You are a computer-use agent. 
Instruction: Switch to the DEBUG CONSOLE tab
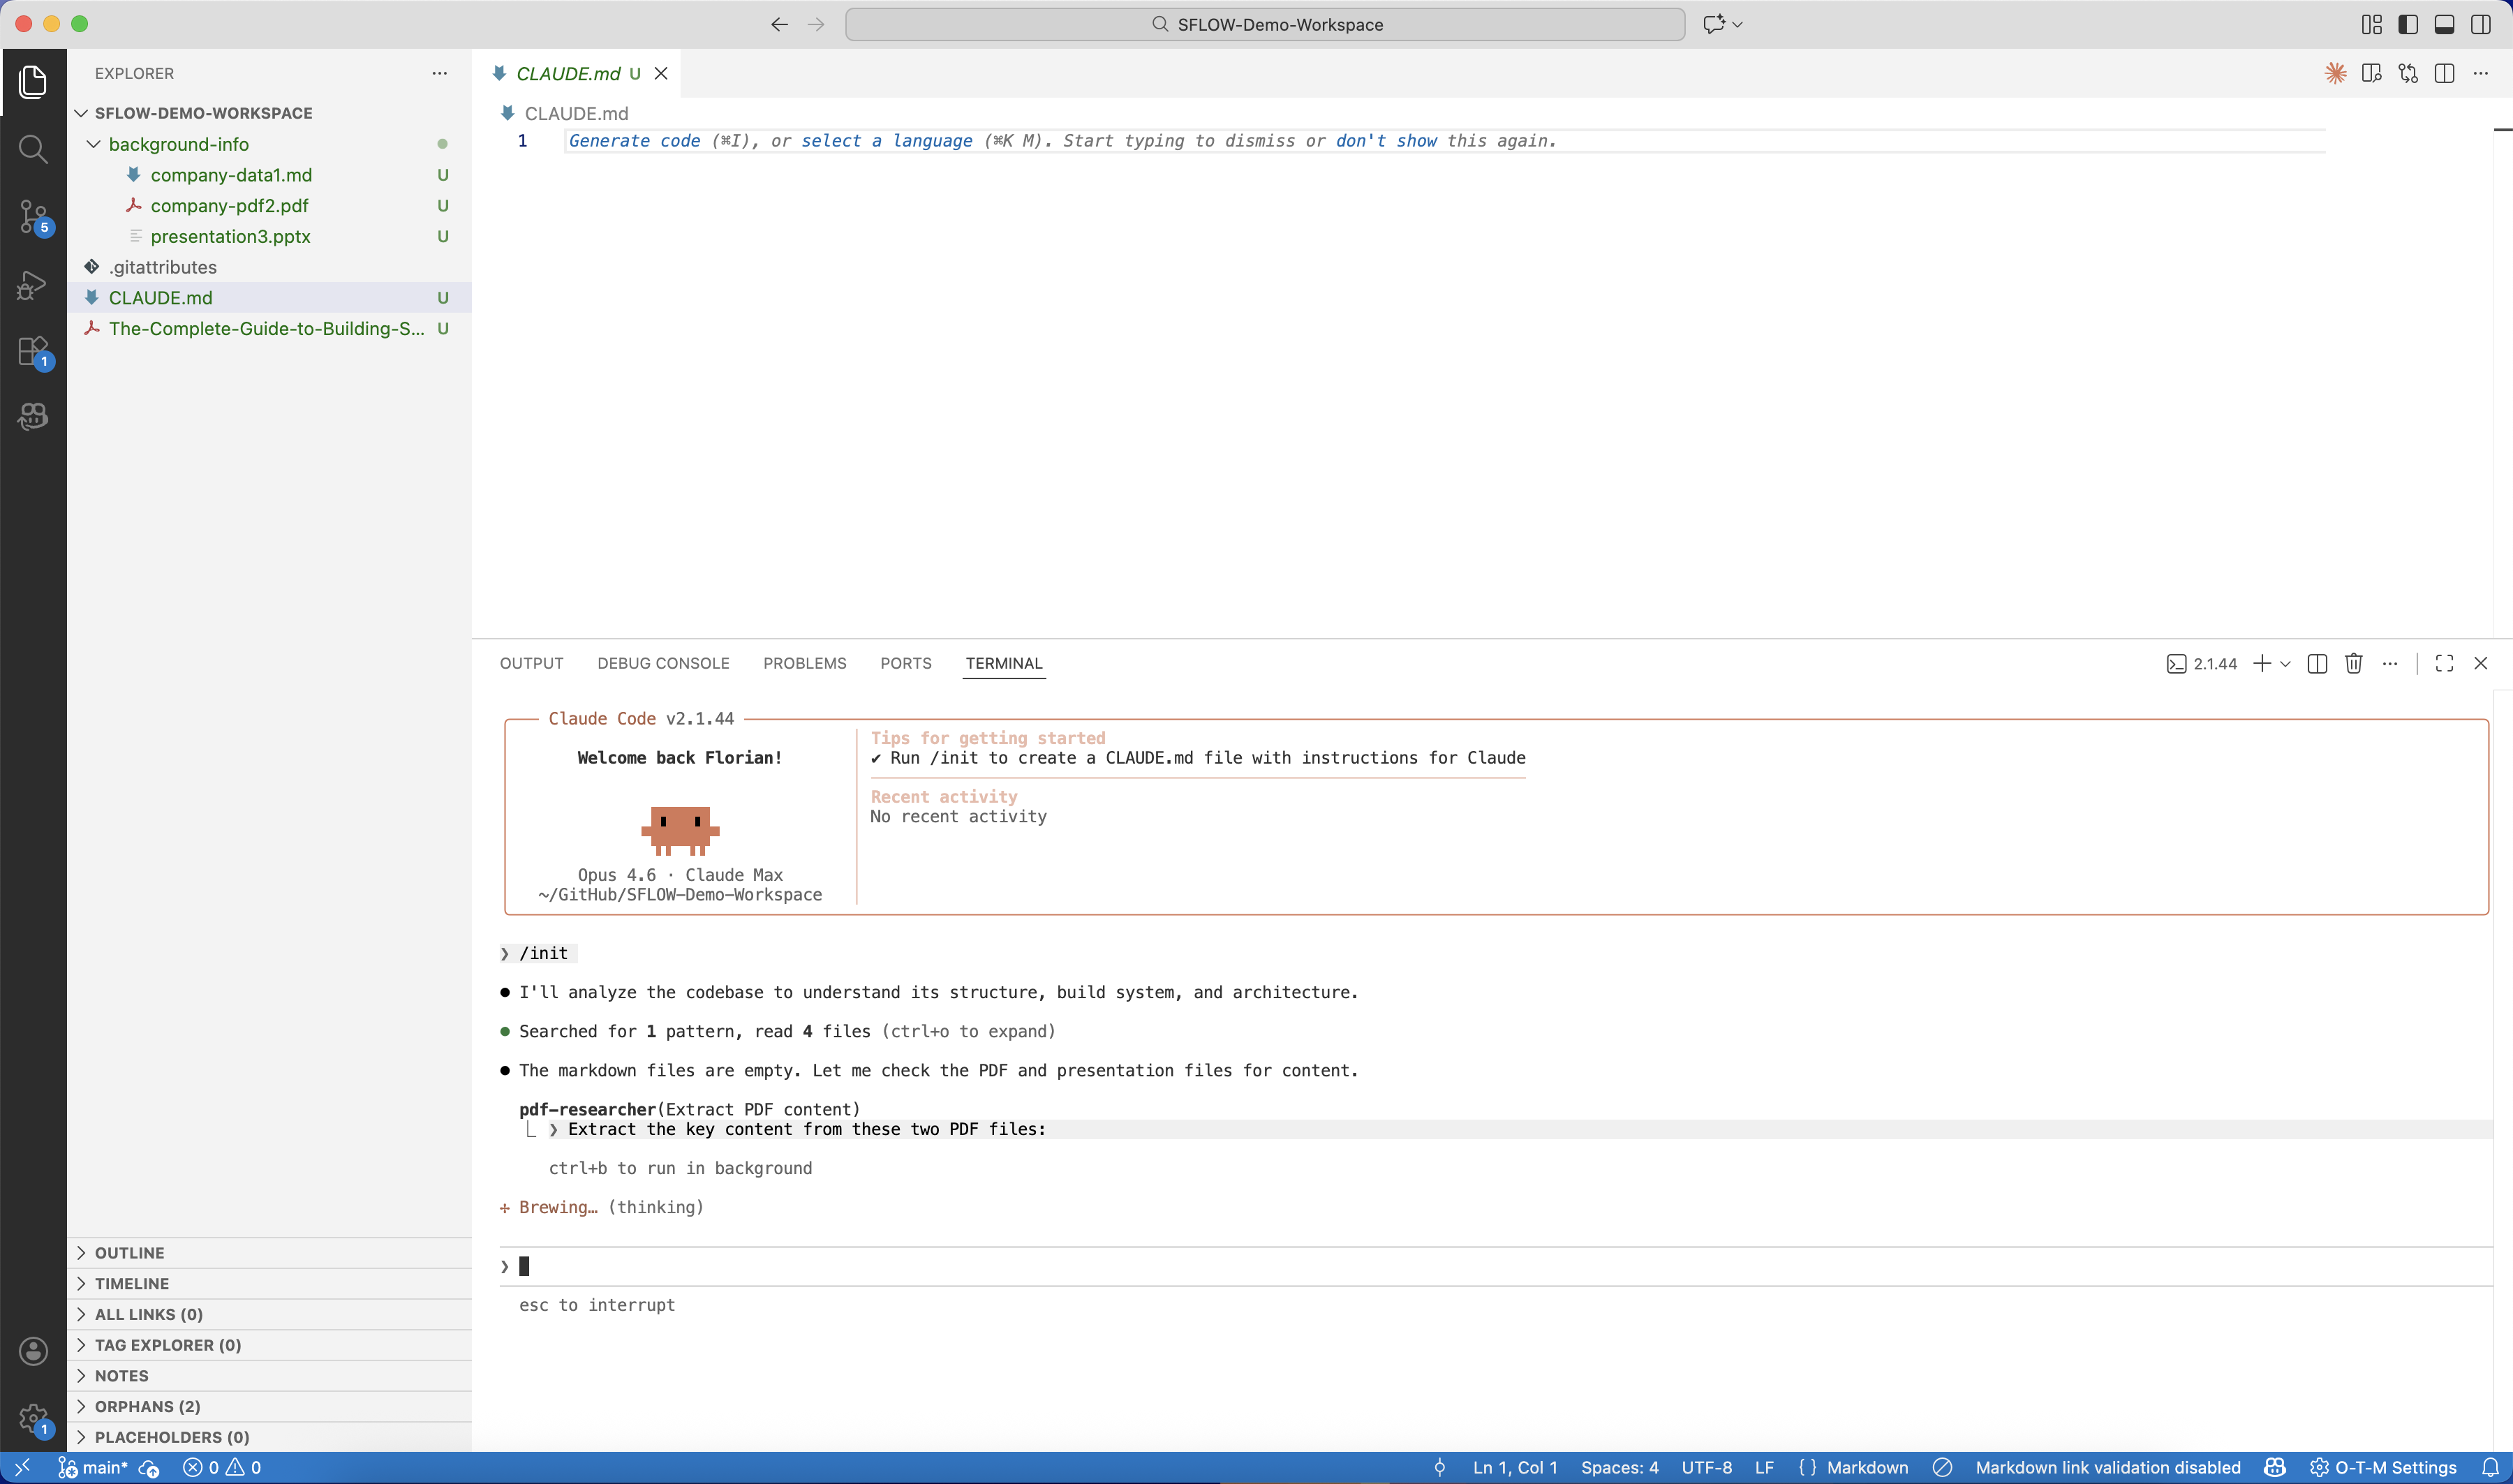click(x=662, y=663)
